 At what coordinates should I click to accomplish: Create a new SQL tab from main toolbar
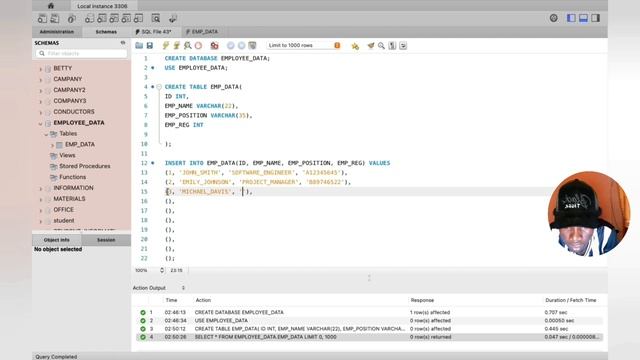[x=42, y=18]
